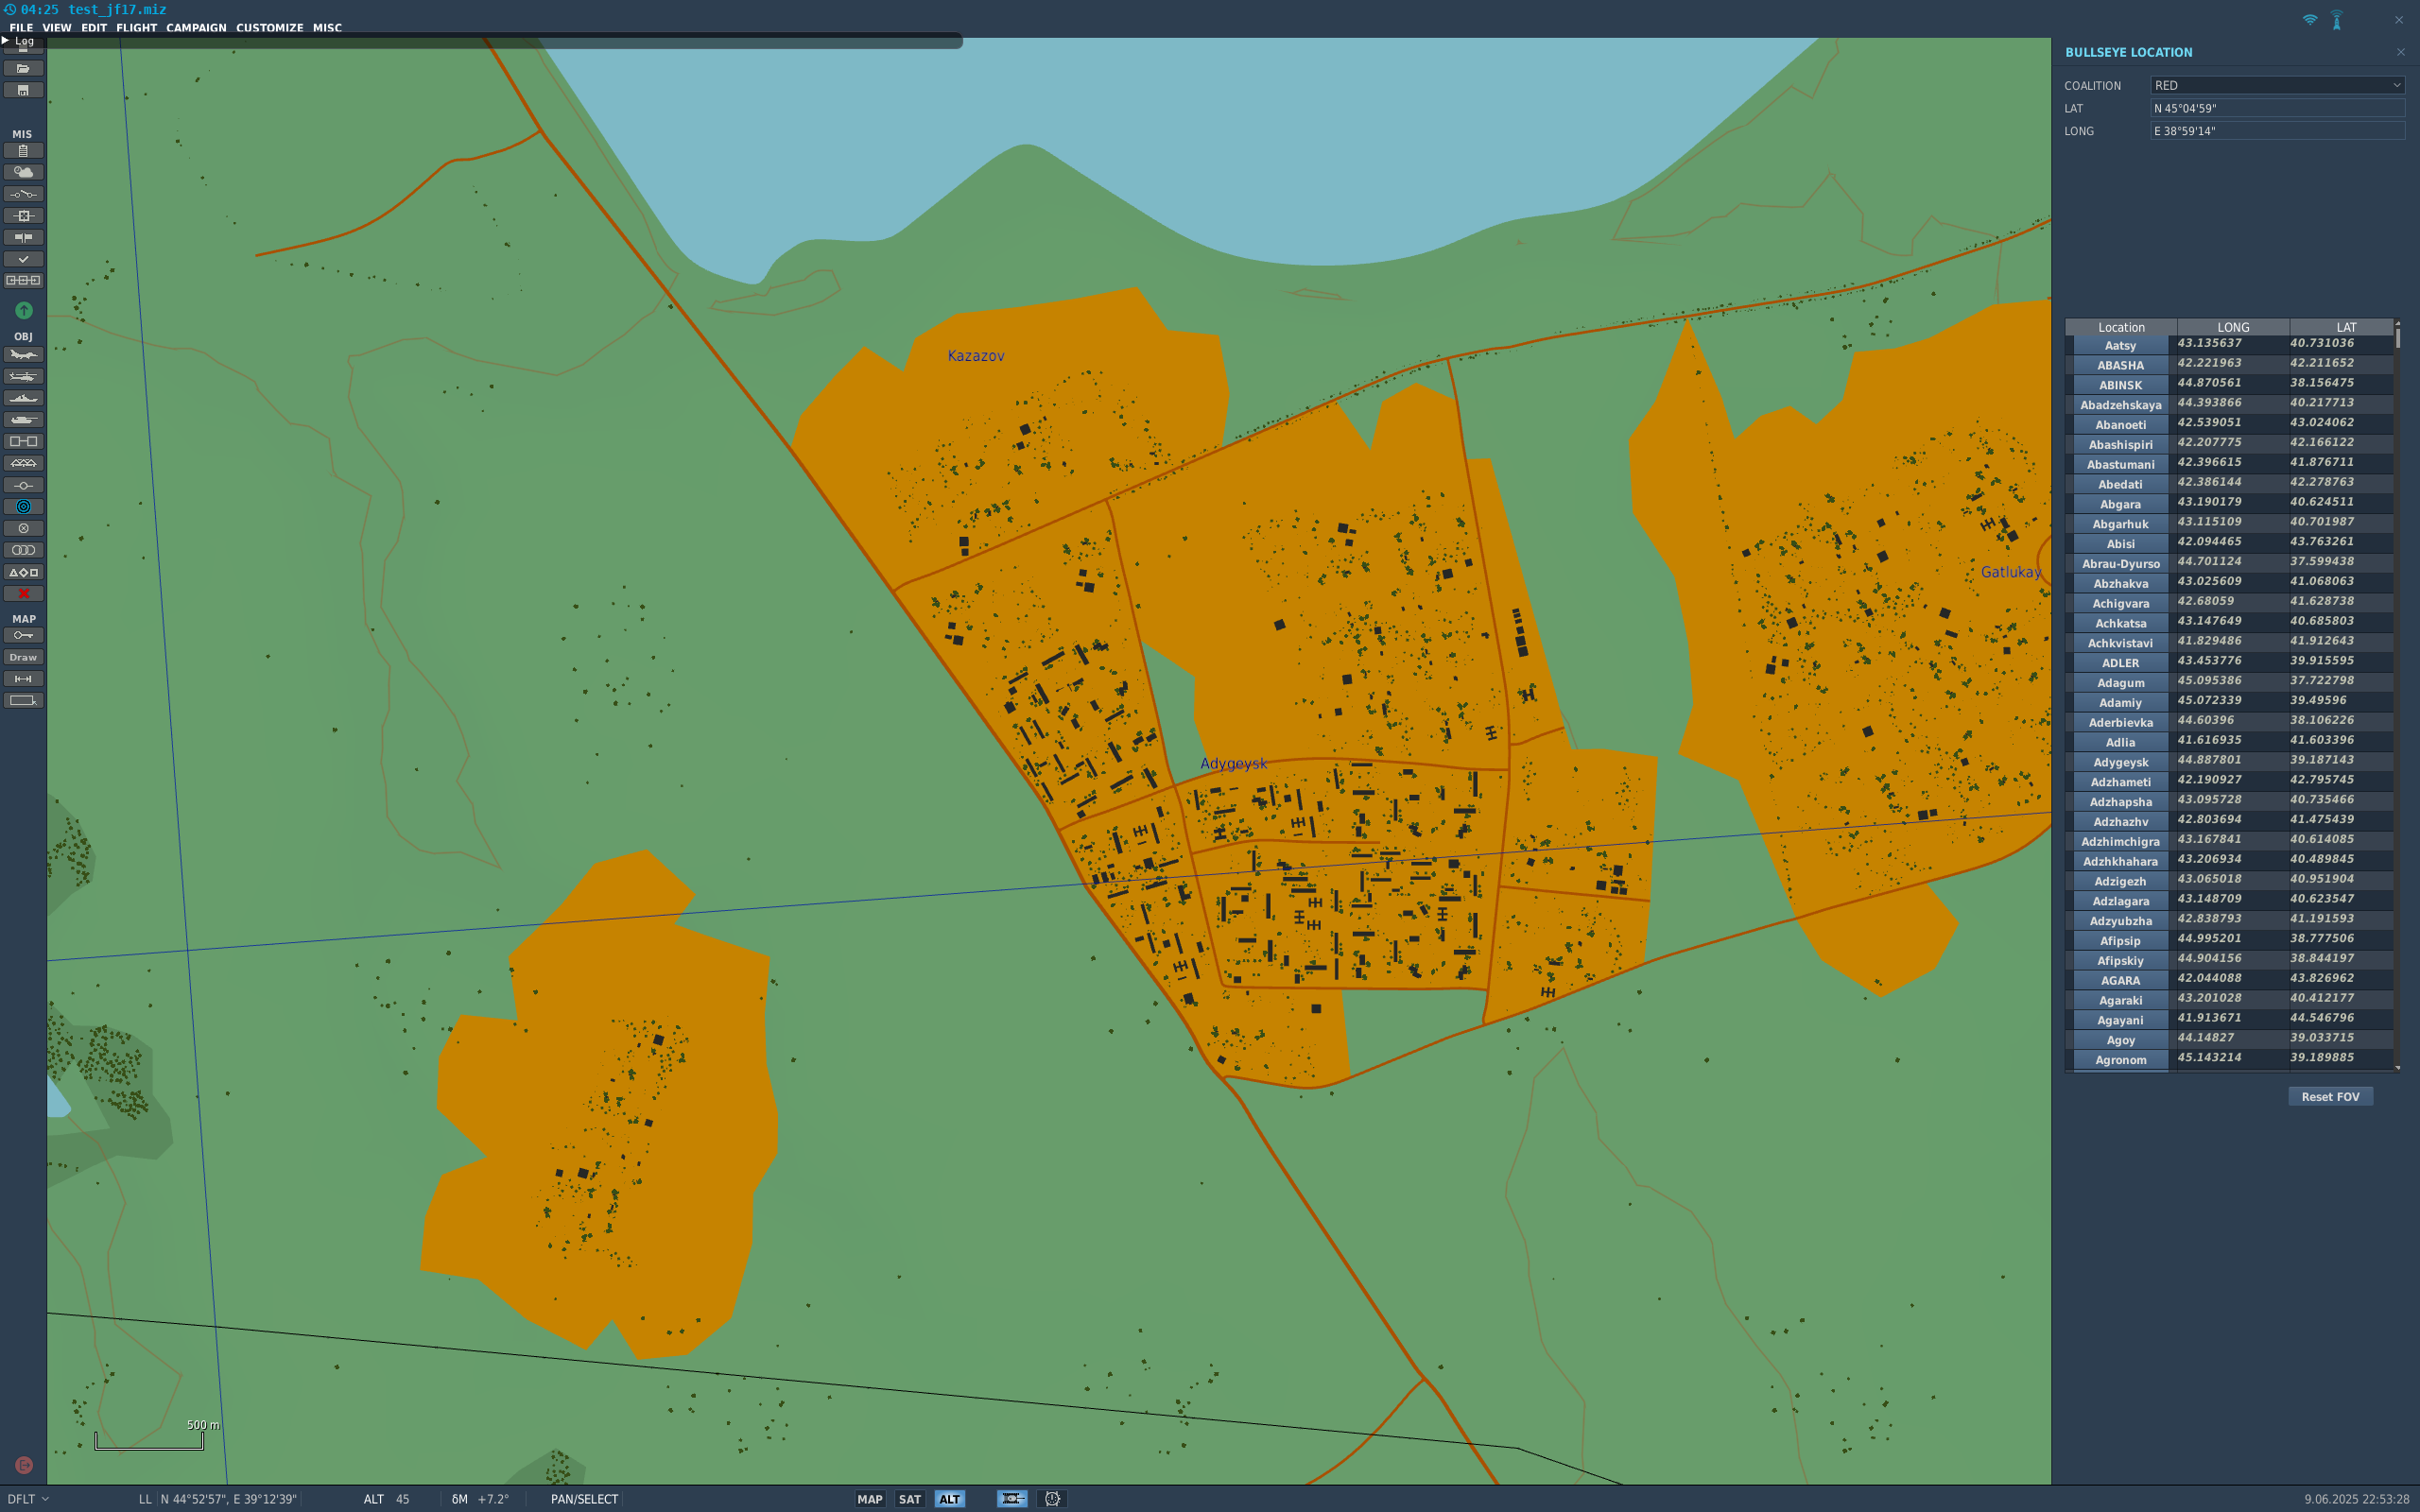Open the DFLT dropdown in status bar
The image size is (2420, 1512).
point(27,1499)
